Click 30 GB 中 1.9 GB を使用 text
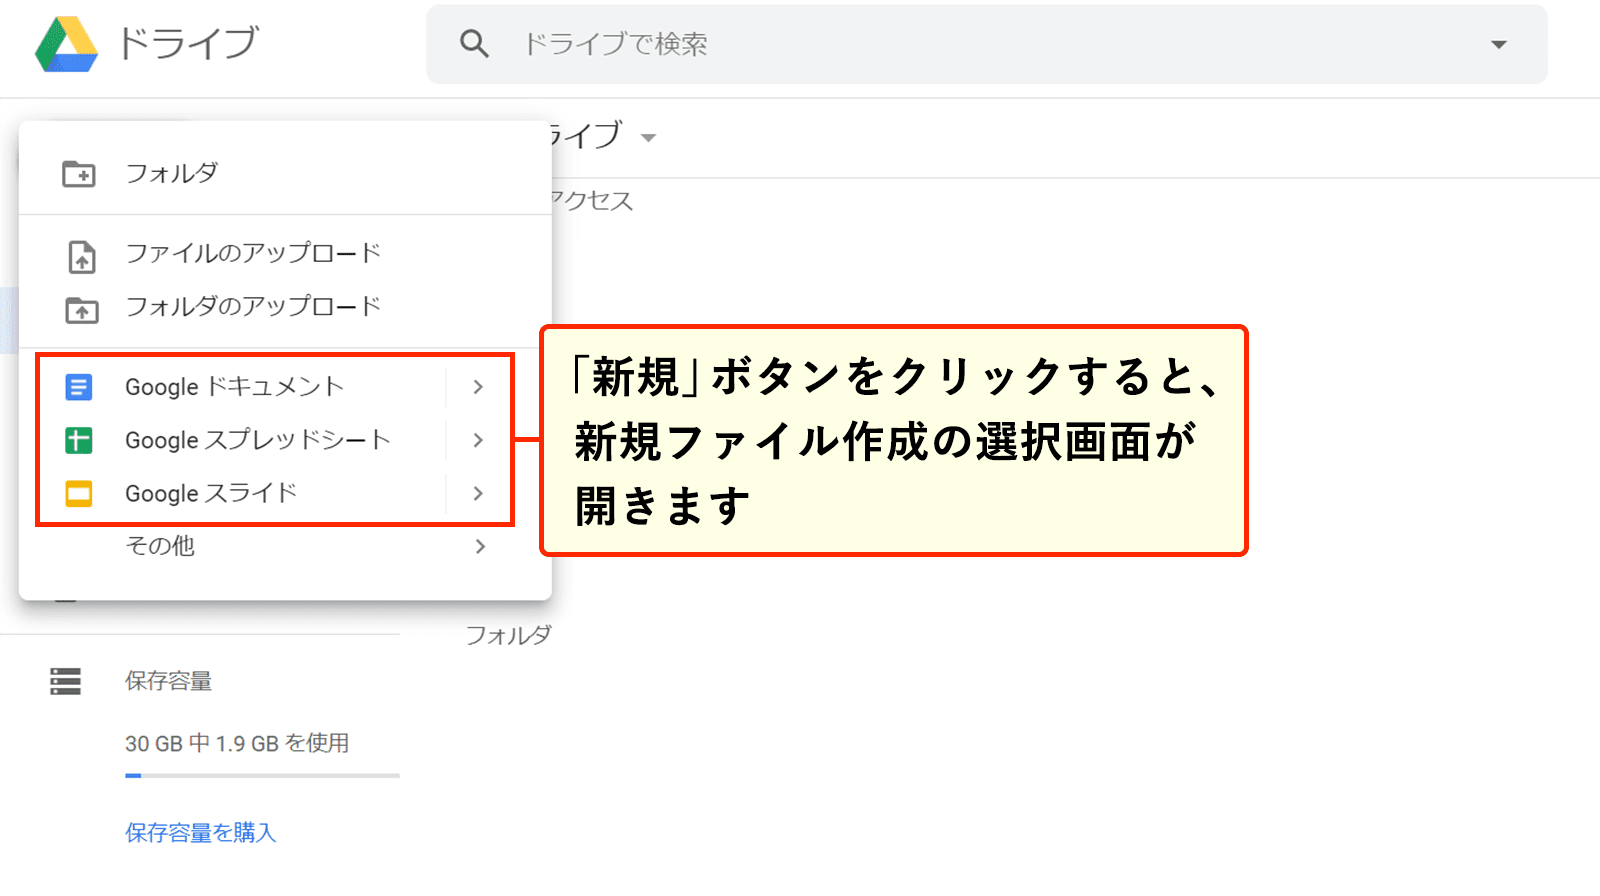This screenshot has width=1600, height=896. tap(237, 743)
